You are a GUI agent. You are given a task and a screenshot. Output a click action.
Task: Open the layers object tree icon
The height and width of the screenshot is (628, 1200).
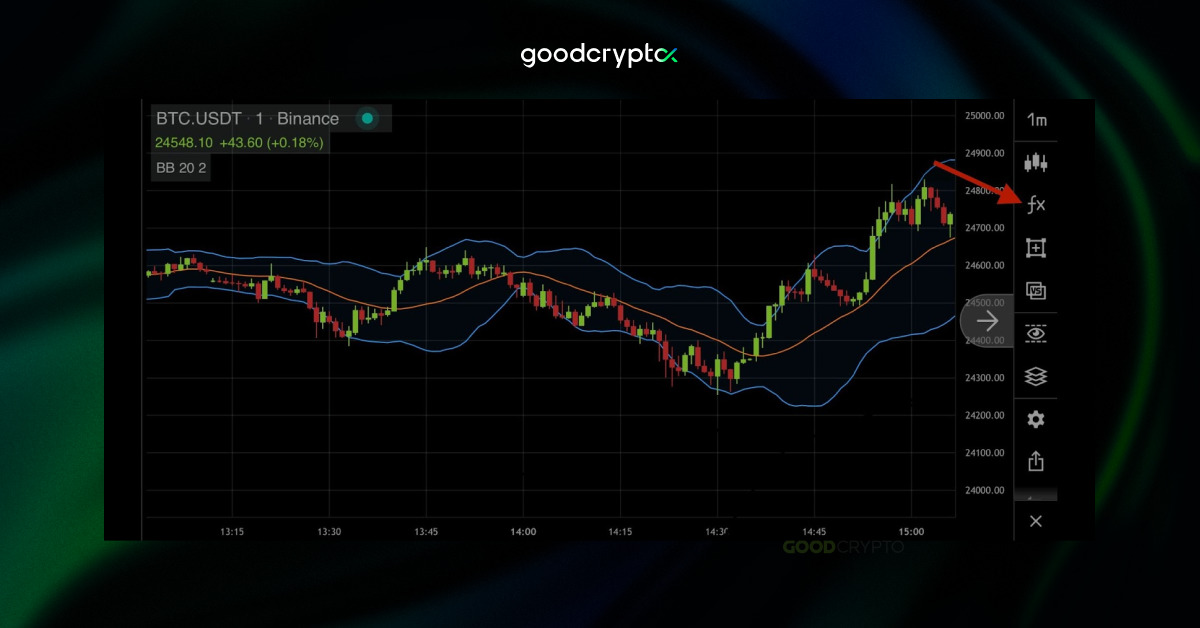1036,376
